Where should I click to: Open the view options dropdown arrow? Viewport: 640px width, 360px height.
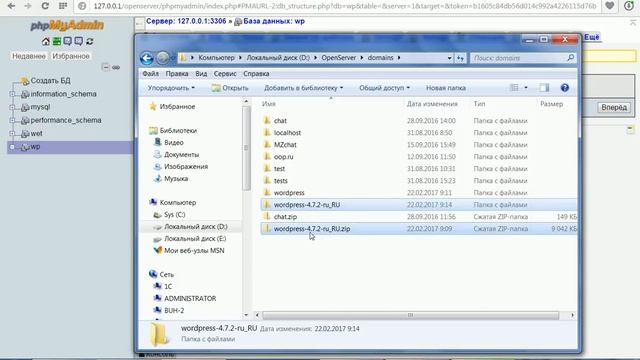[526, 88]
